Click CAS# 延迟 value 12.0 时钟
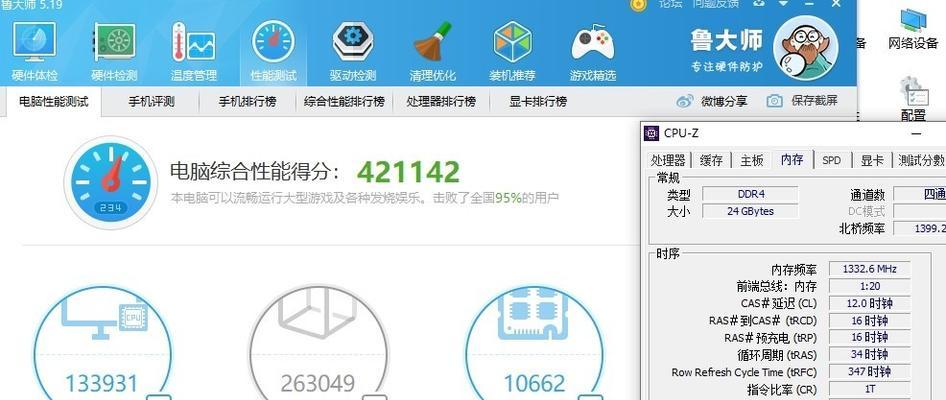 pos(869,303)
